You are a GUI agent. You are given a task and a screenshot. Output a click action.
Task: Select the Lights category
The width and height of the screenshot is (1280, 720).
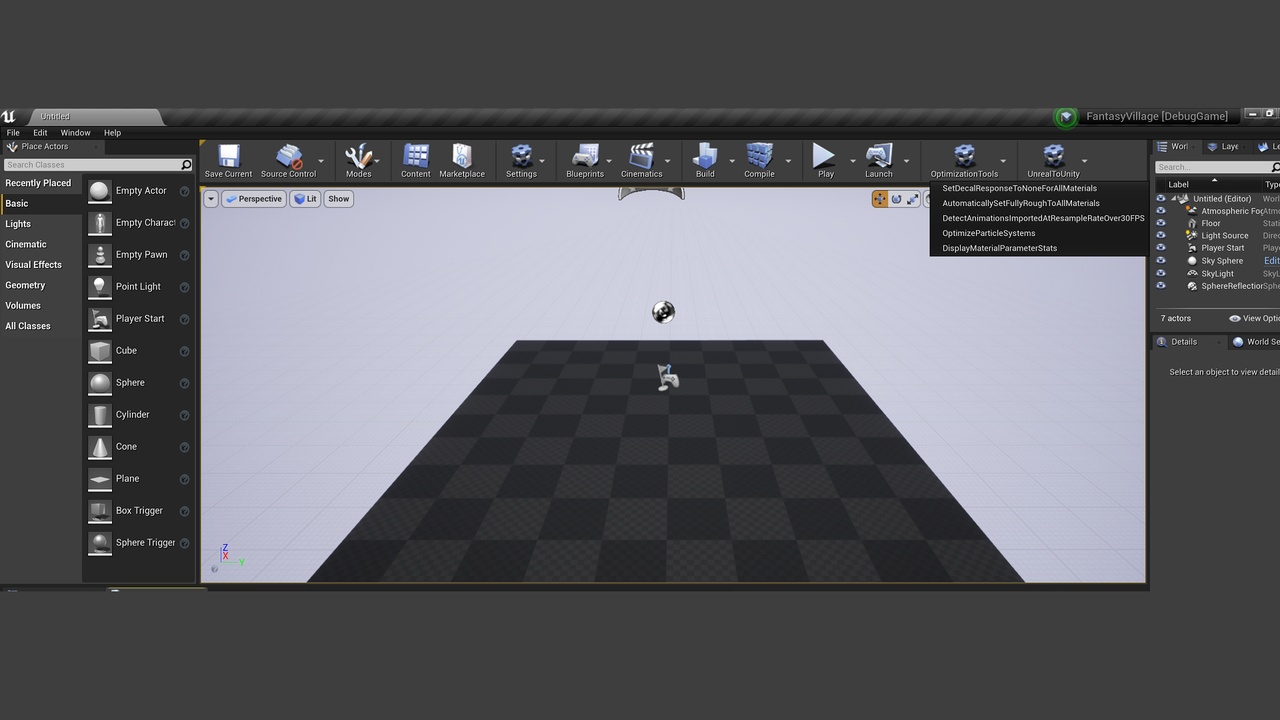click(x=18, y=224)
